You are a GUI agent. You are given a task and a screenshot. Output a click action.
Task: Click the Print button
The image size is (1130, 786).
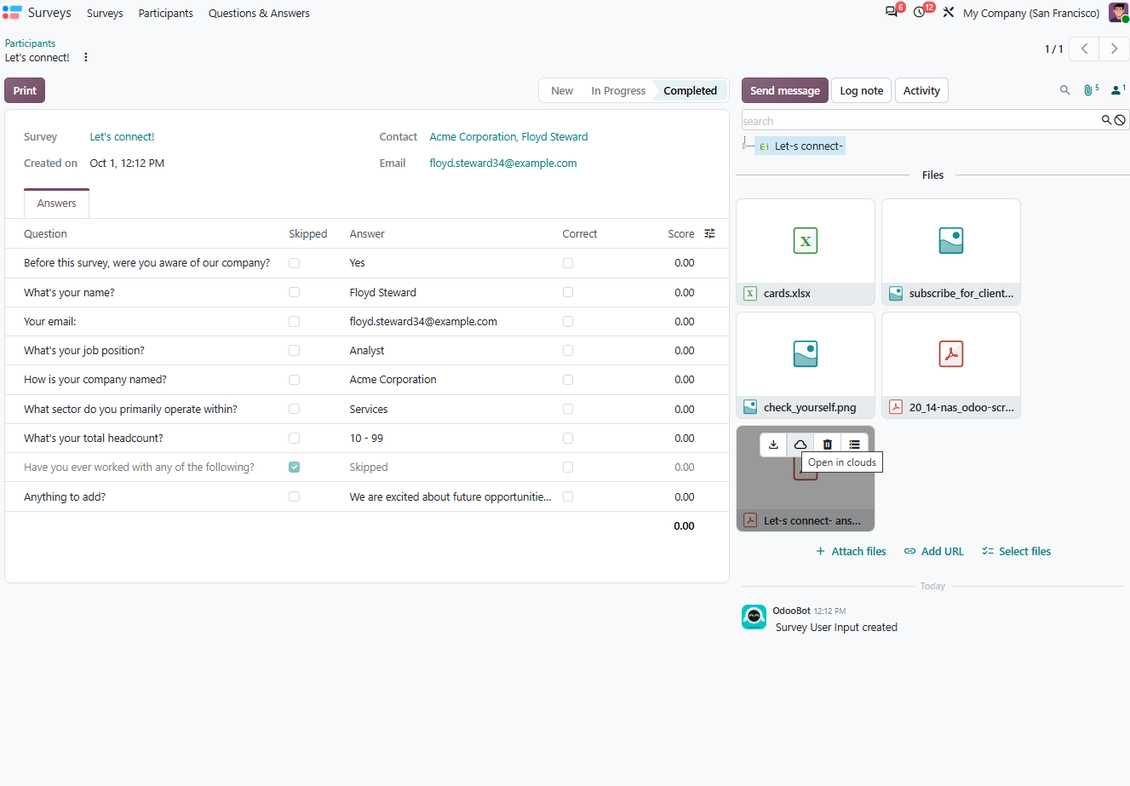click(25, 91)
